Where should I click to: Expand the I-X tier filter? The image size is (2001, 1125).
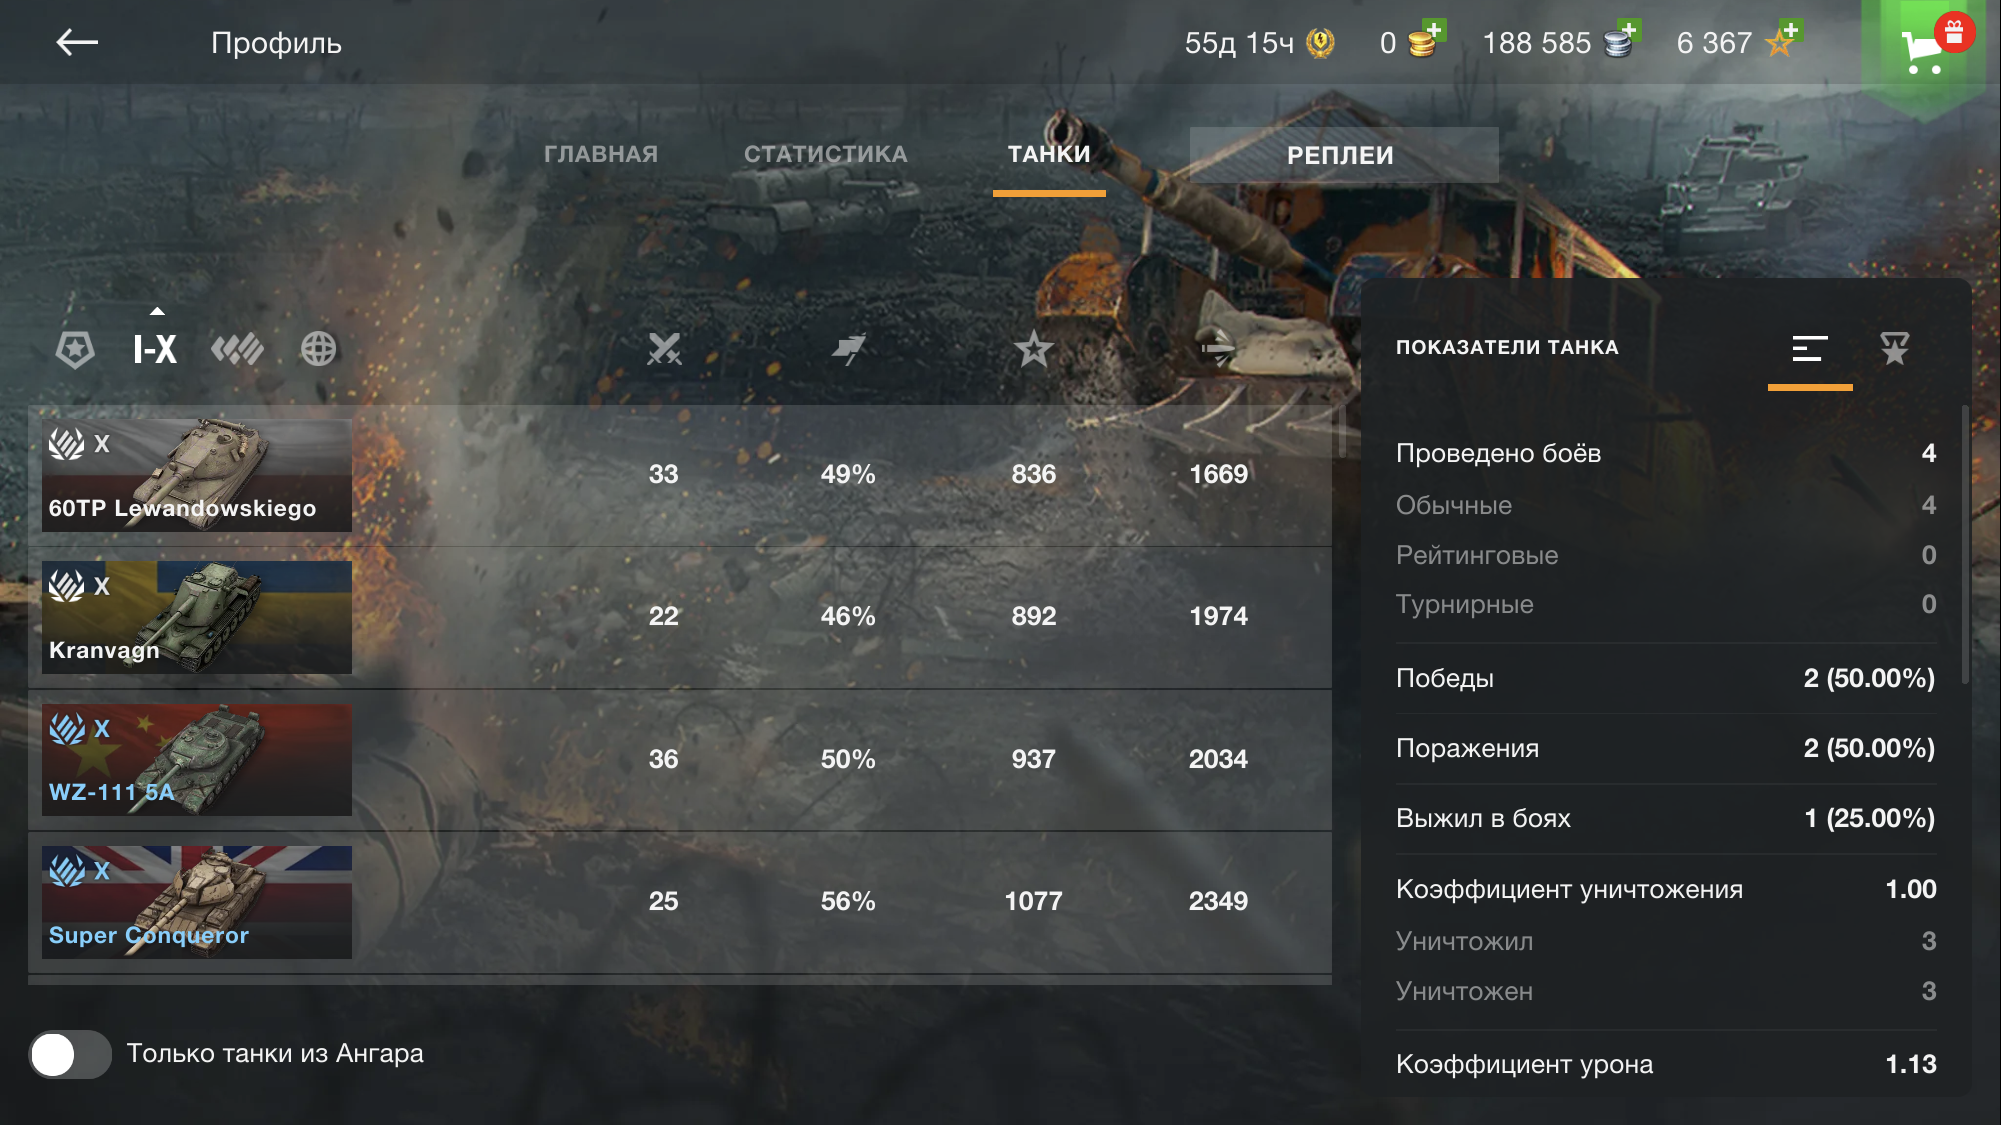point(155,348)
